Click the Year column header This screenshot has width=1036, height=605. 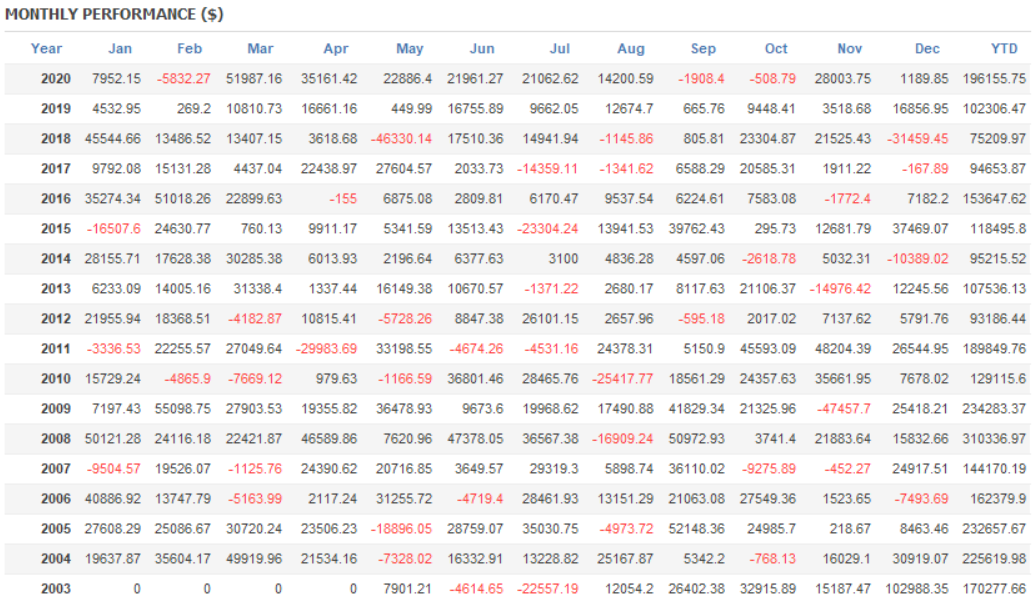(x=46, y=48)
